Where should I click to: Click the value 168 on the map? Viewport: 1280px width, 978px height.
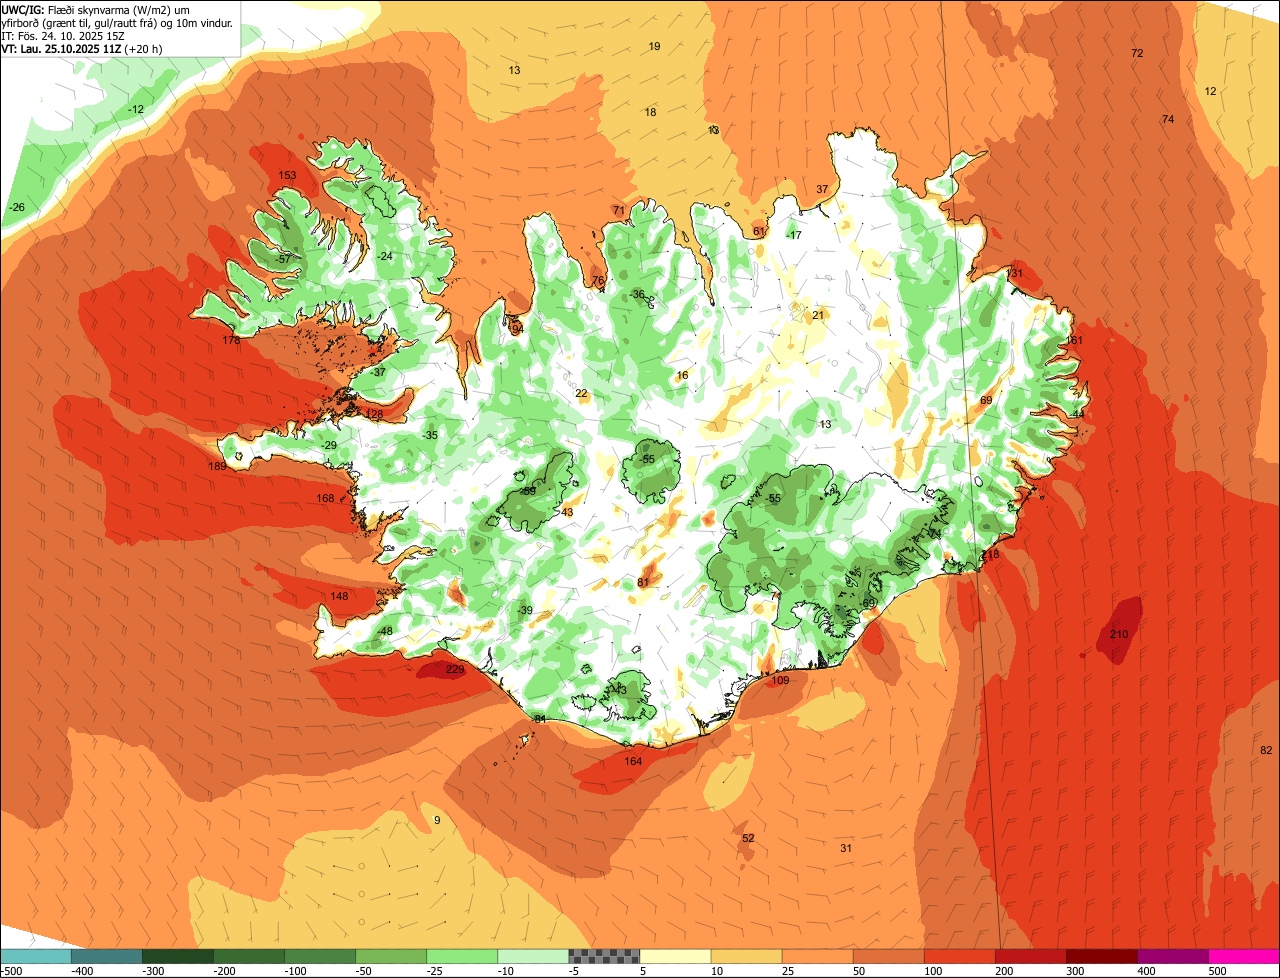point(325,498)
